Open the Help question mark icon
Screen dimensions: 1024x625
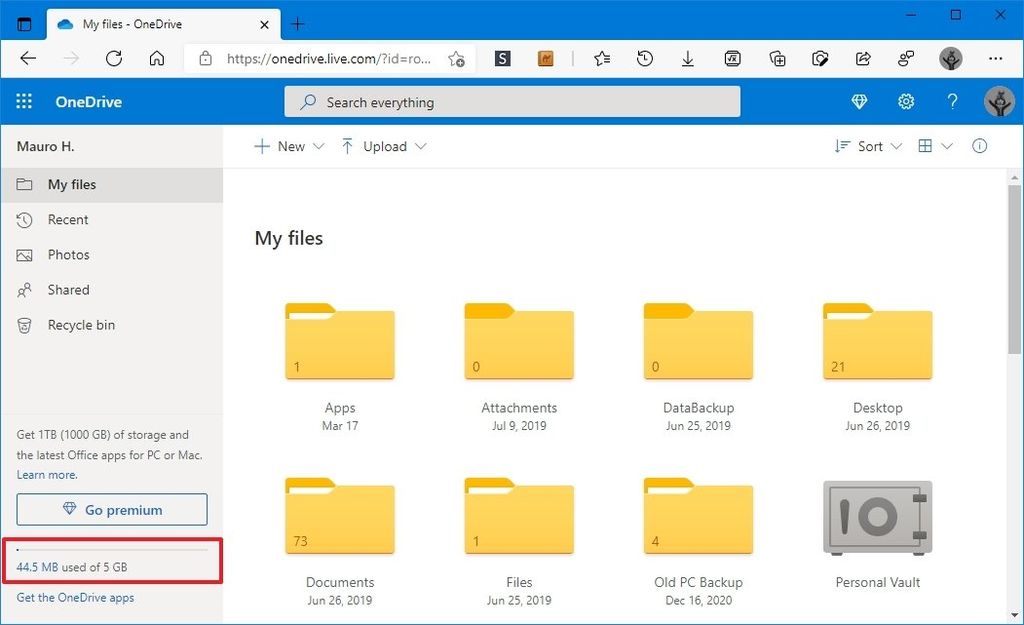coord(952,101)
